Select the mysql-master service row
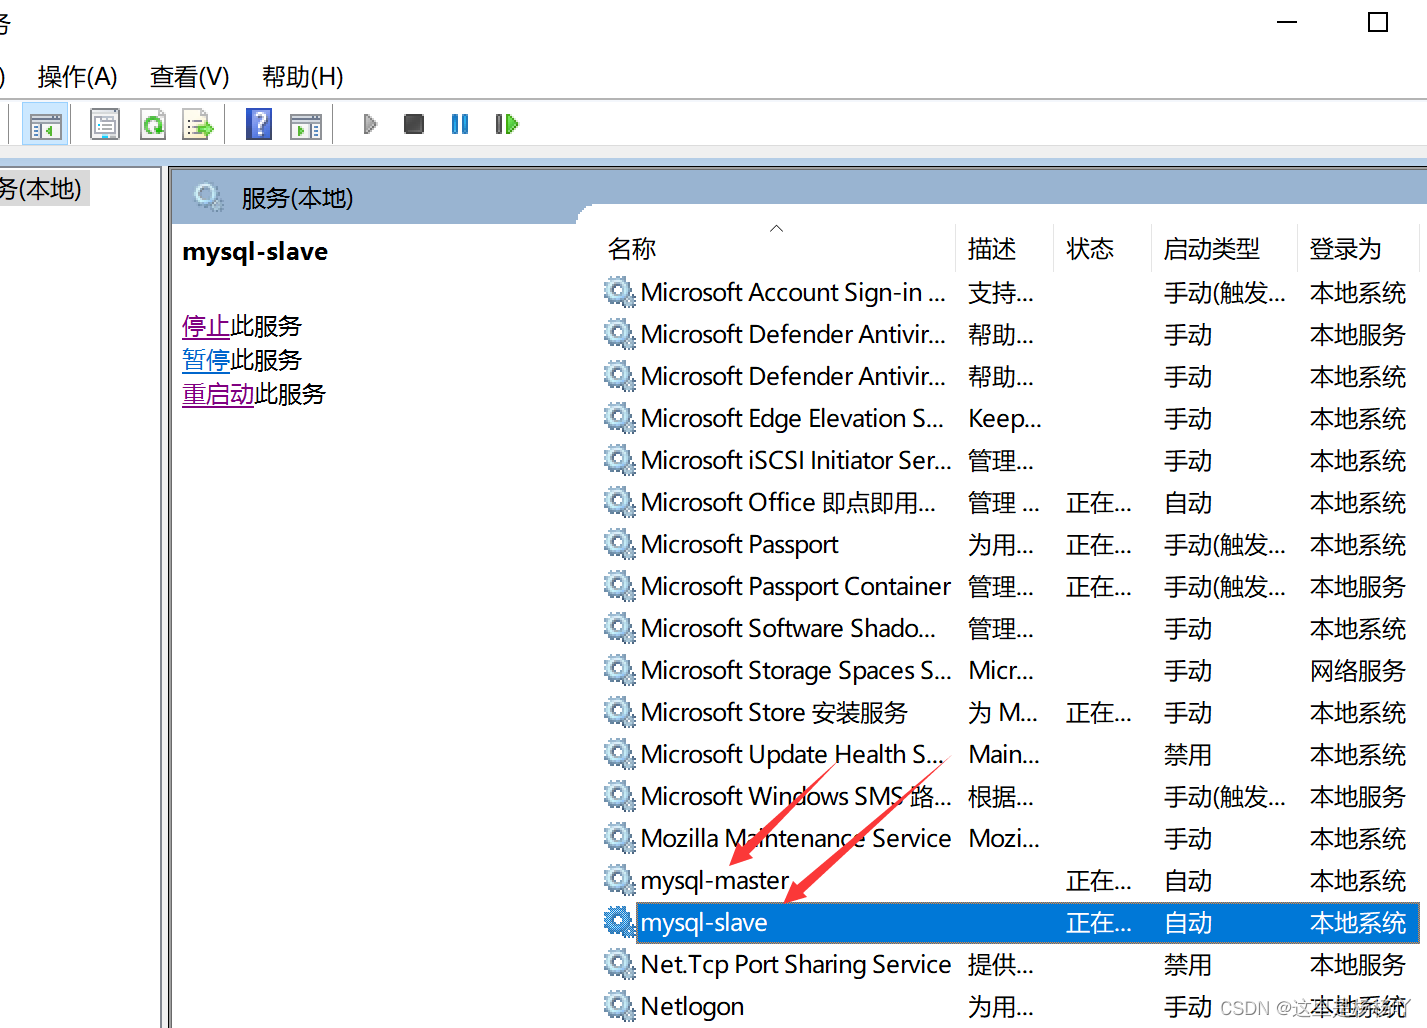Screen dimensions: 1427x1028 tap(1010, 880)
